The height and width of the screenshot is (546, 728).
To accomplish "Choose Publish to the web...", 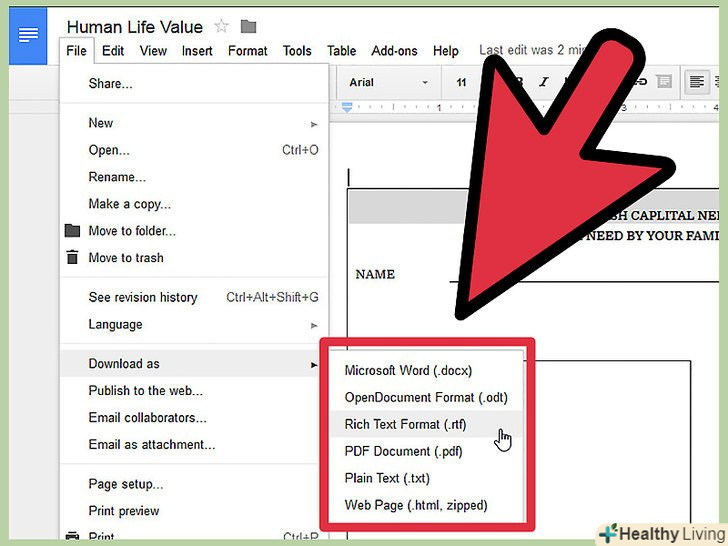I will pos(194,391).
